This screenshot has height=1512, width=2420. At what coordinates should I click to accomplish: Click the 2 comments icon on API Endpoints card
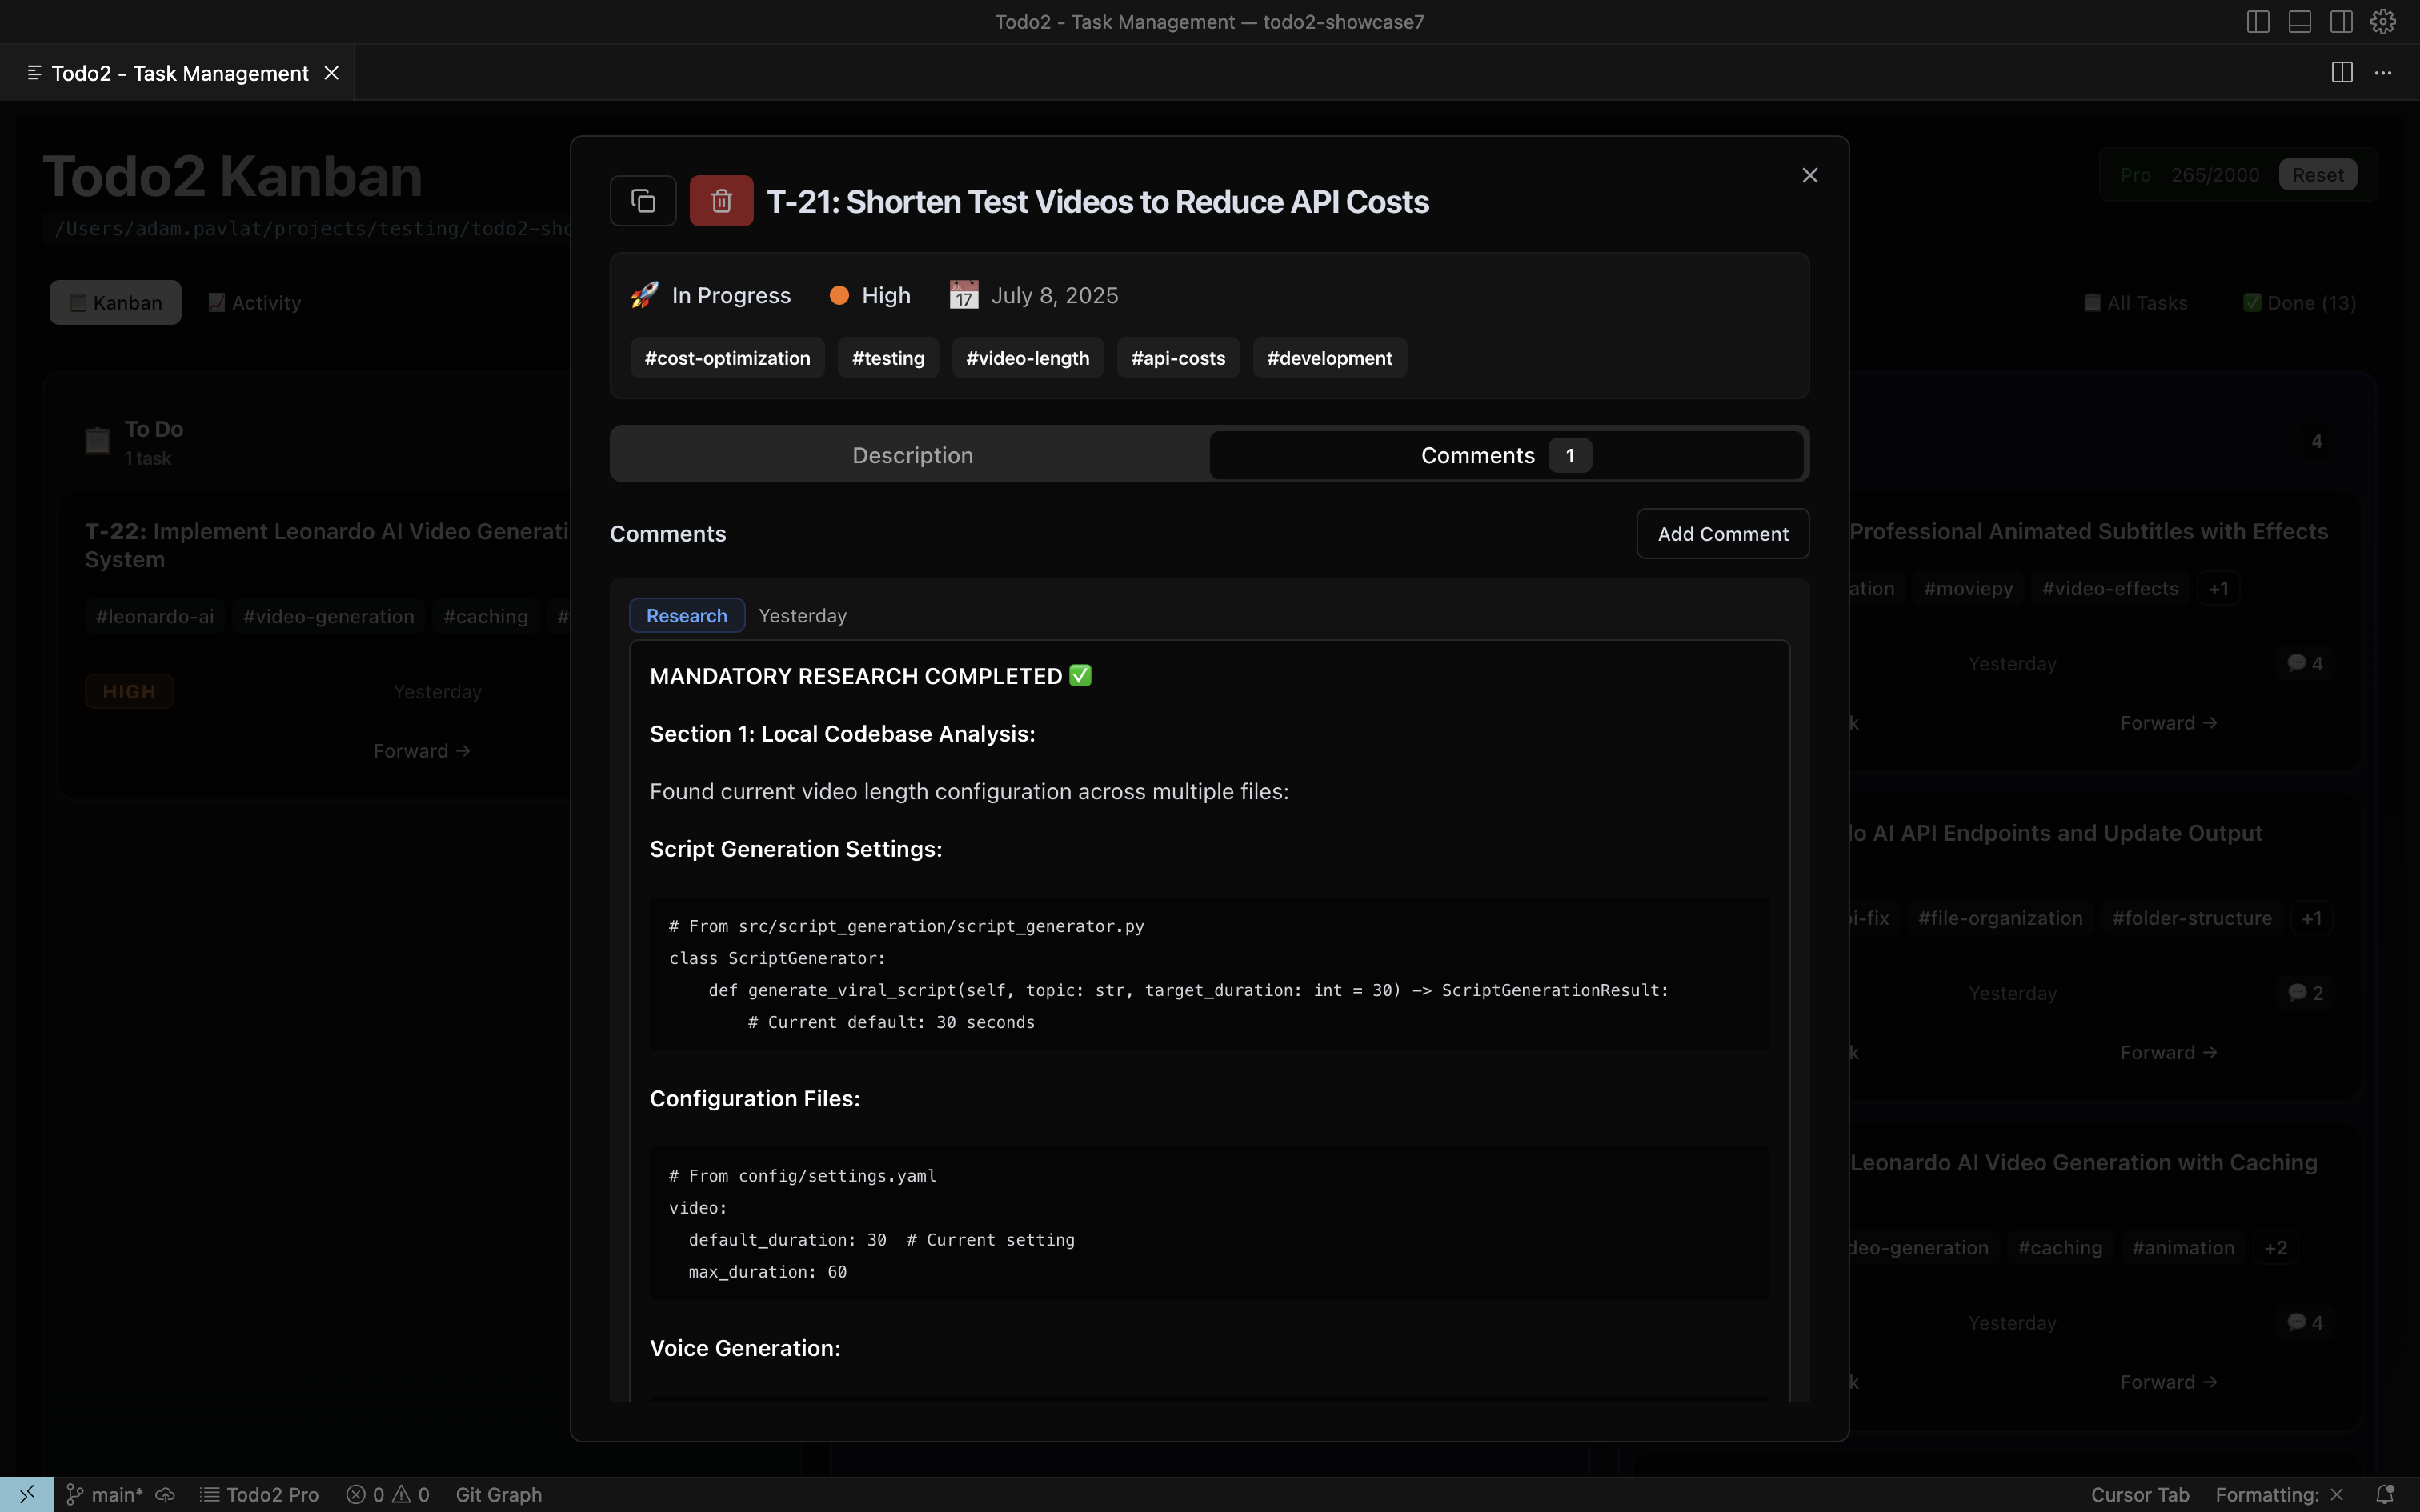2304,993
